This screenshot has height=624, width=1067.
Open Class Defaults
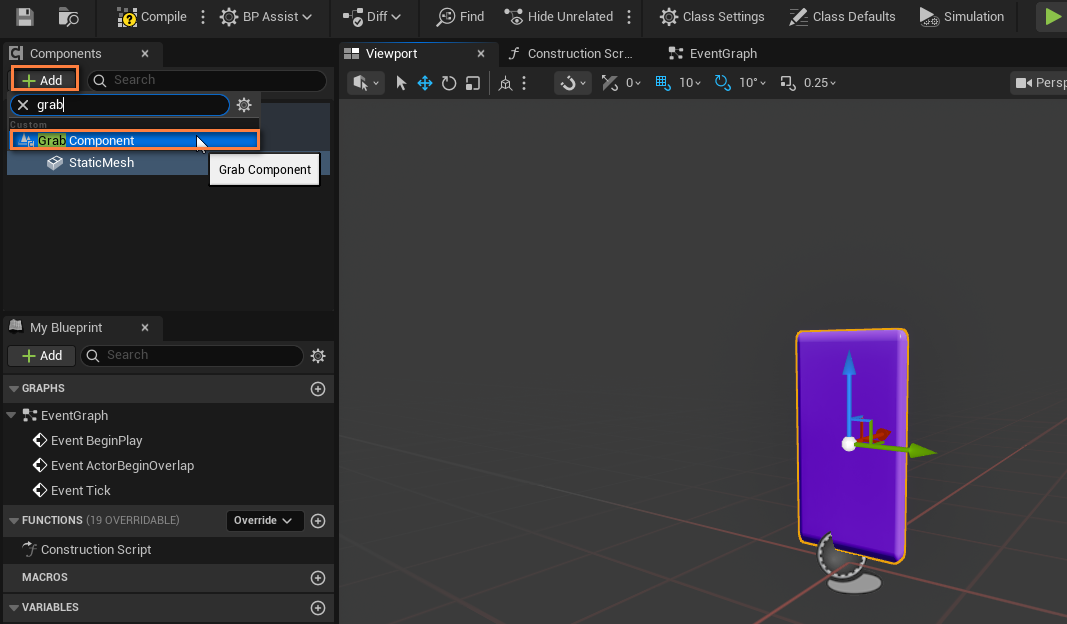(x=842, y=16)
